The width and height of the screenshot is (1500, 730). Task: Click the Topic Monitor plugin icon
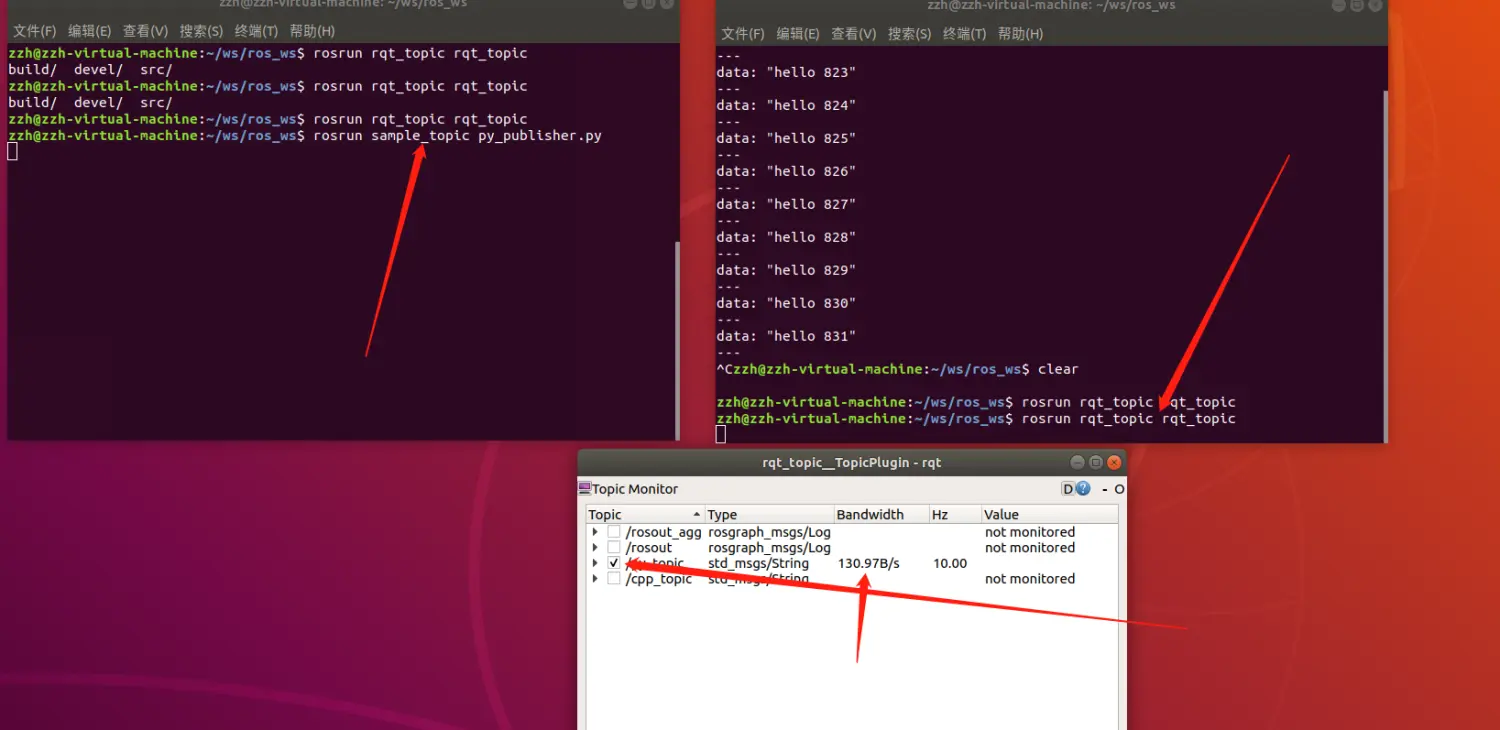[585, 489]
